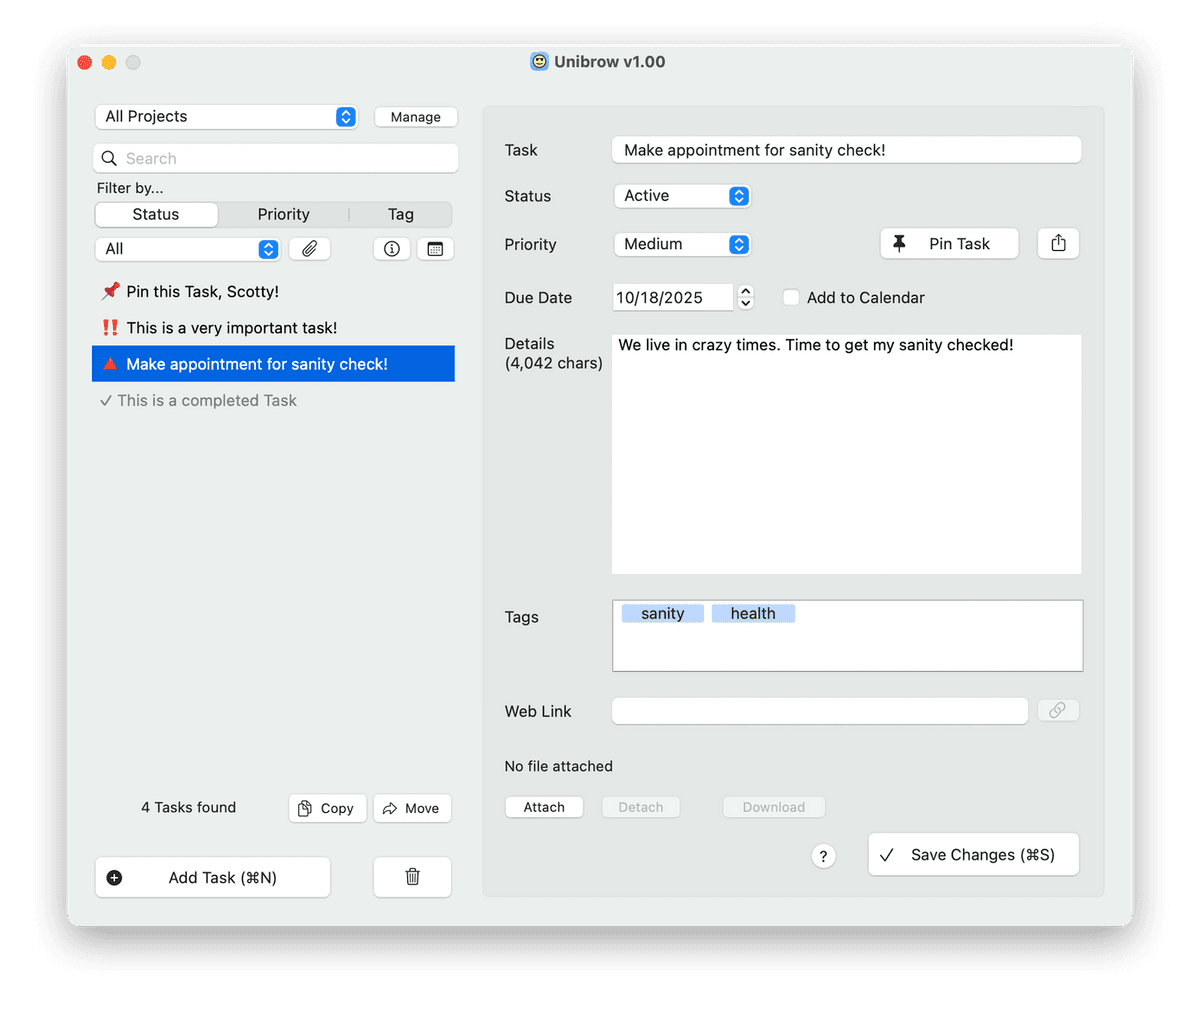This screenshot has width=1200, height=1017.
Task: Click the Pin Task button
Action: (949, 244)
